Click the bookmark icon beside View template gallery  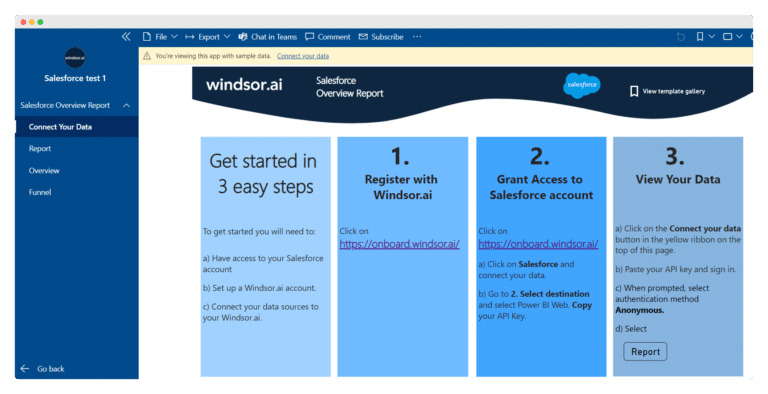634,91
